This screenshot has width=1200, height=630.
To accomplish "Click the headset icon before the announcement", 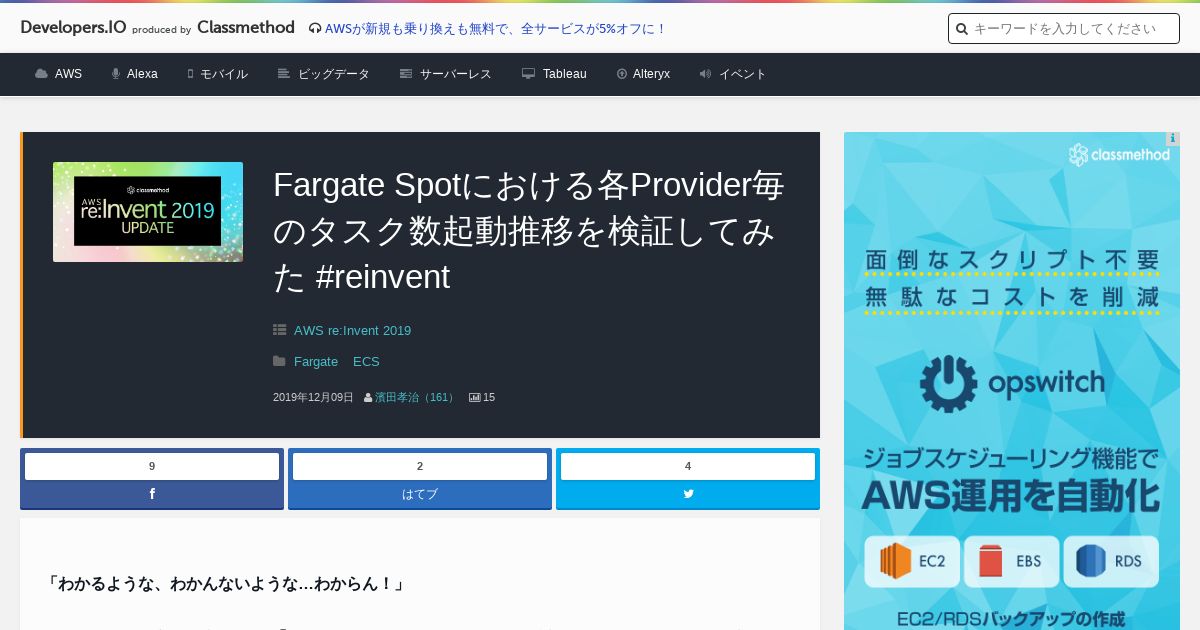I will [315, 29].
